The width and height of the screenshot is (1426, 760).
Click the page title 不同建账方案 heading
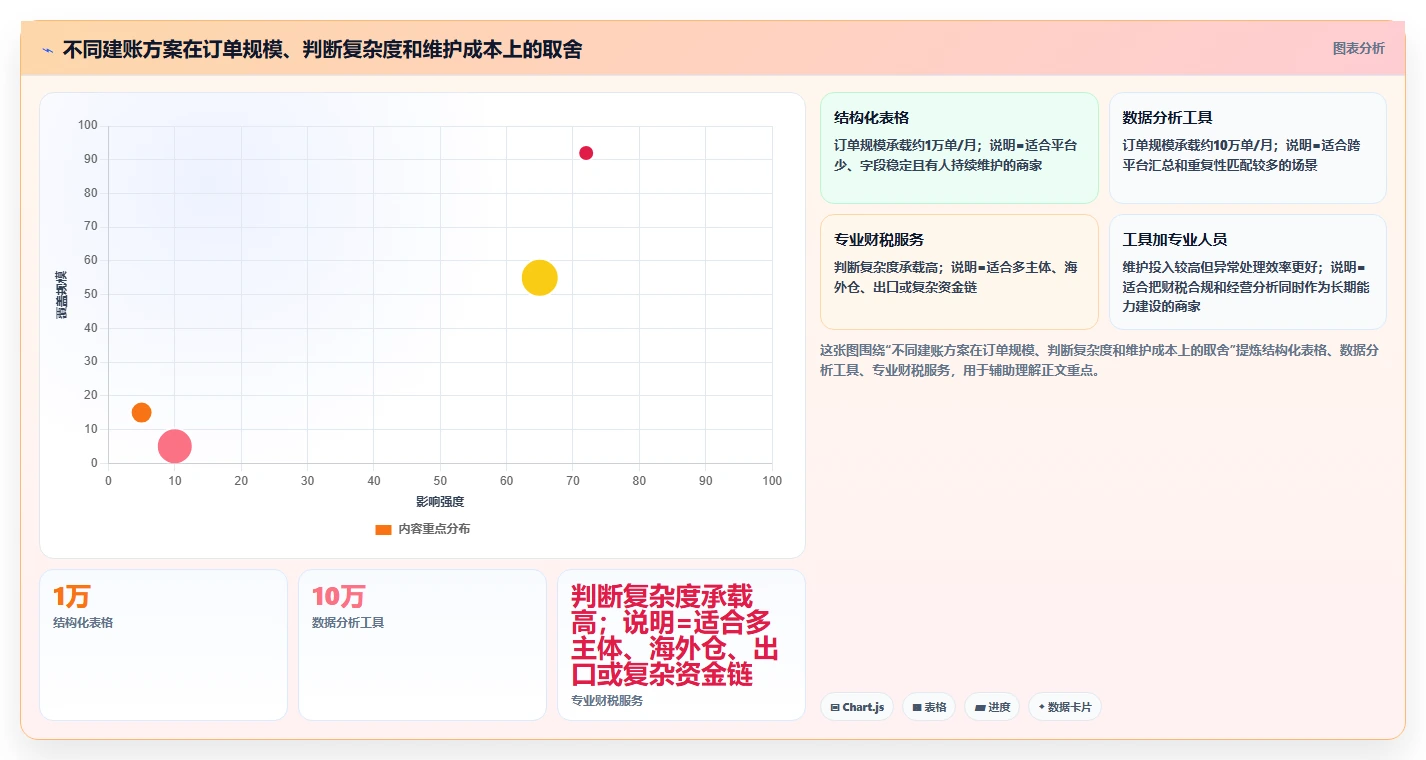tap(322, 49)
